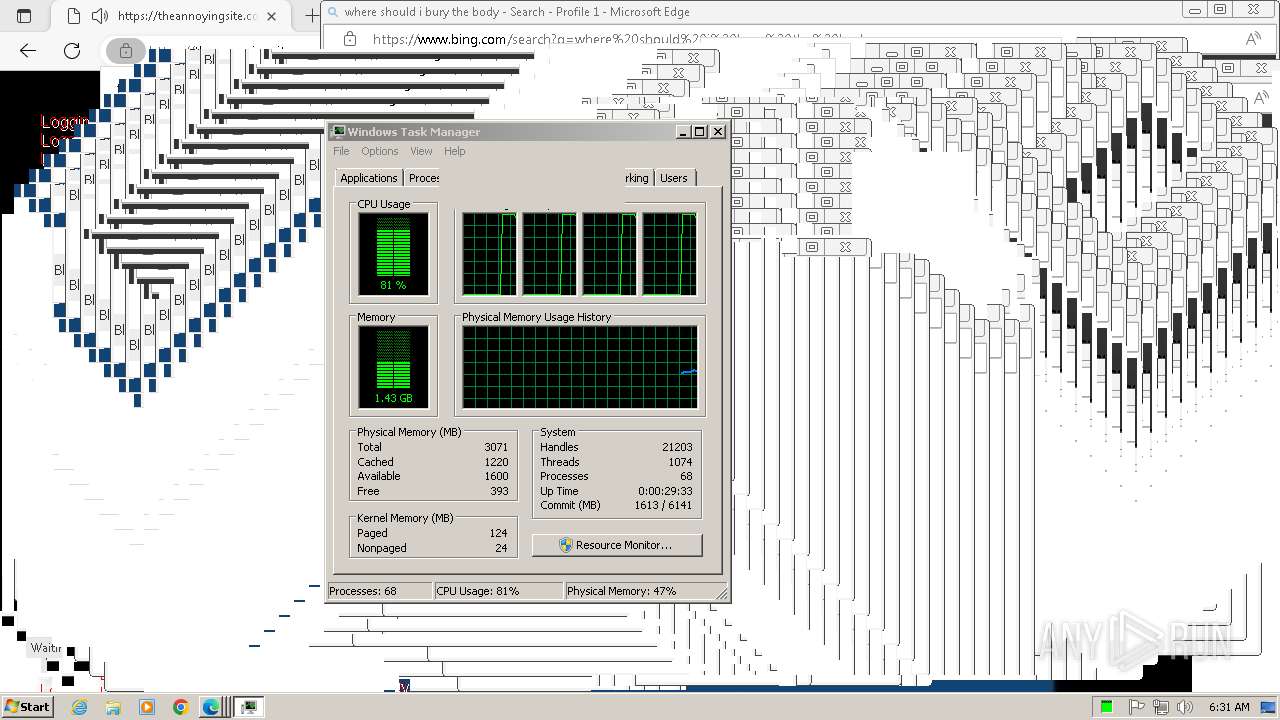The height and width of the screenshot is (720, 1280).
Task: Select Task Manager taskbar button
Action: pyautogui.click(x=249, y=707)
